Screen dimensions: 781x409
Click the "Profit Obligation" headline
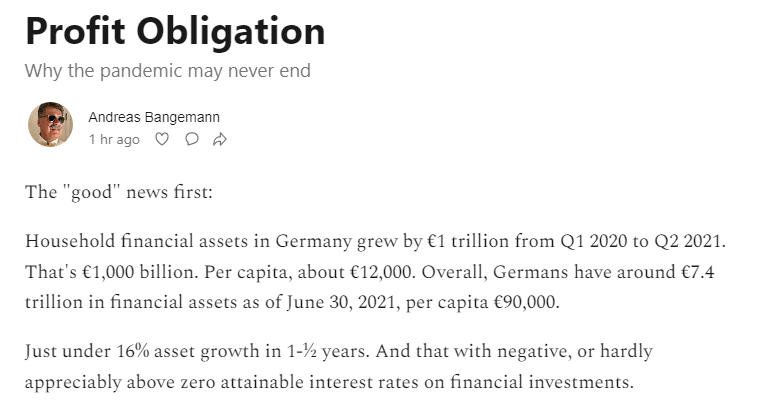175,31
